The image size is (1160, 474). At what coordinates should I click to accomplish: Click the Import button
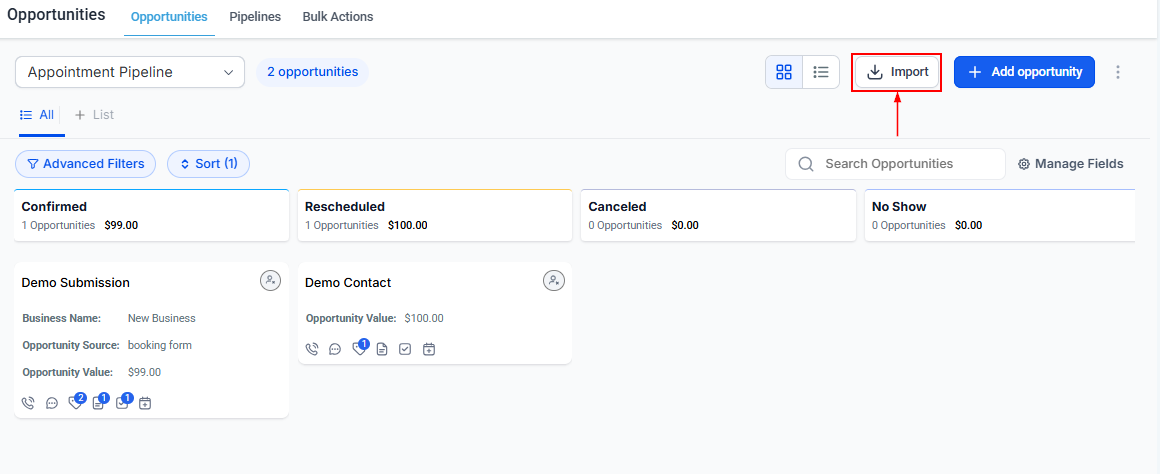point(897,72)
